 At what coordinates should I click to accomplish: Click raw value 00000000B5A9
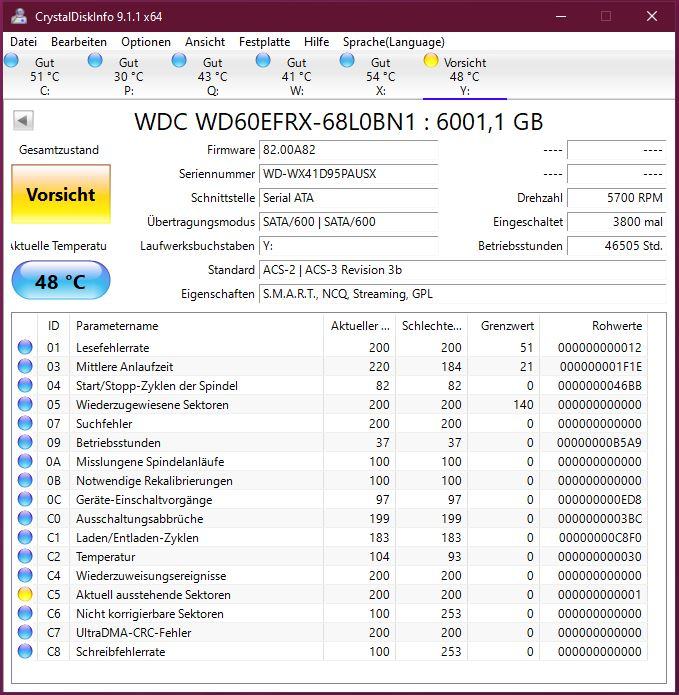point(600,443)
